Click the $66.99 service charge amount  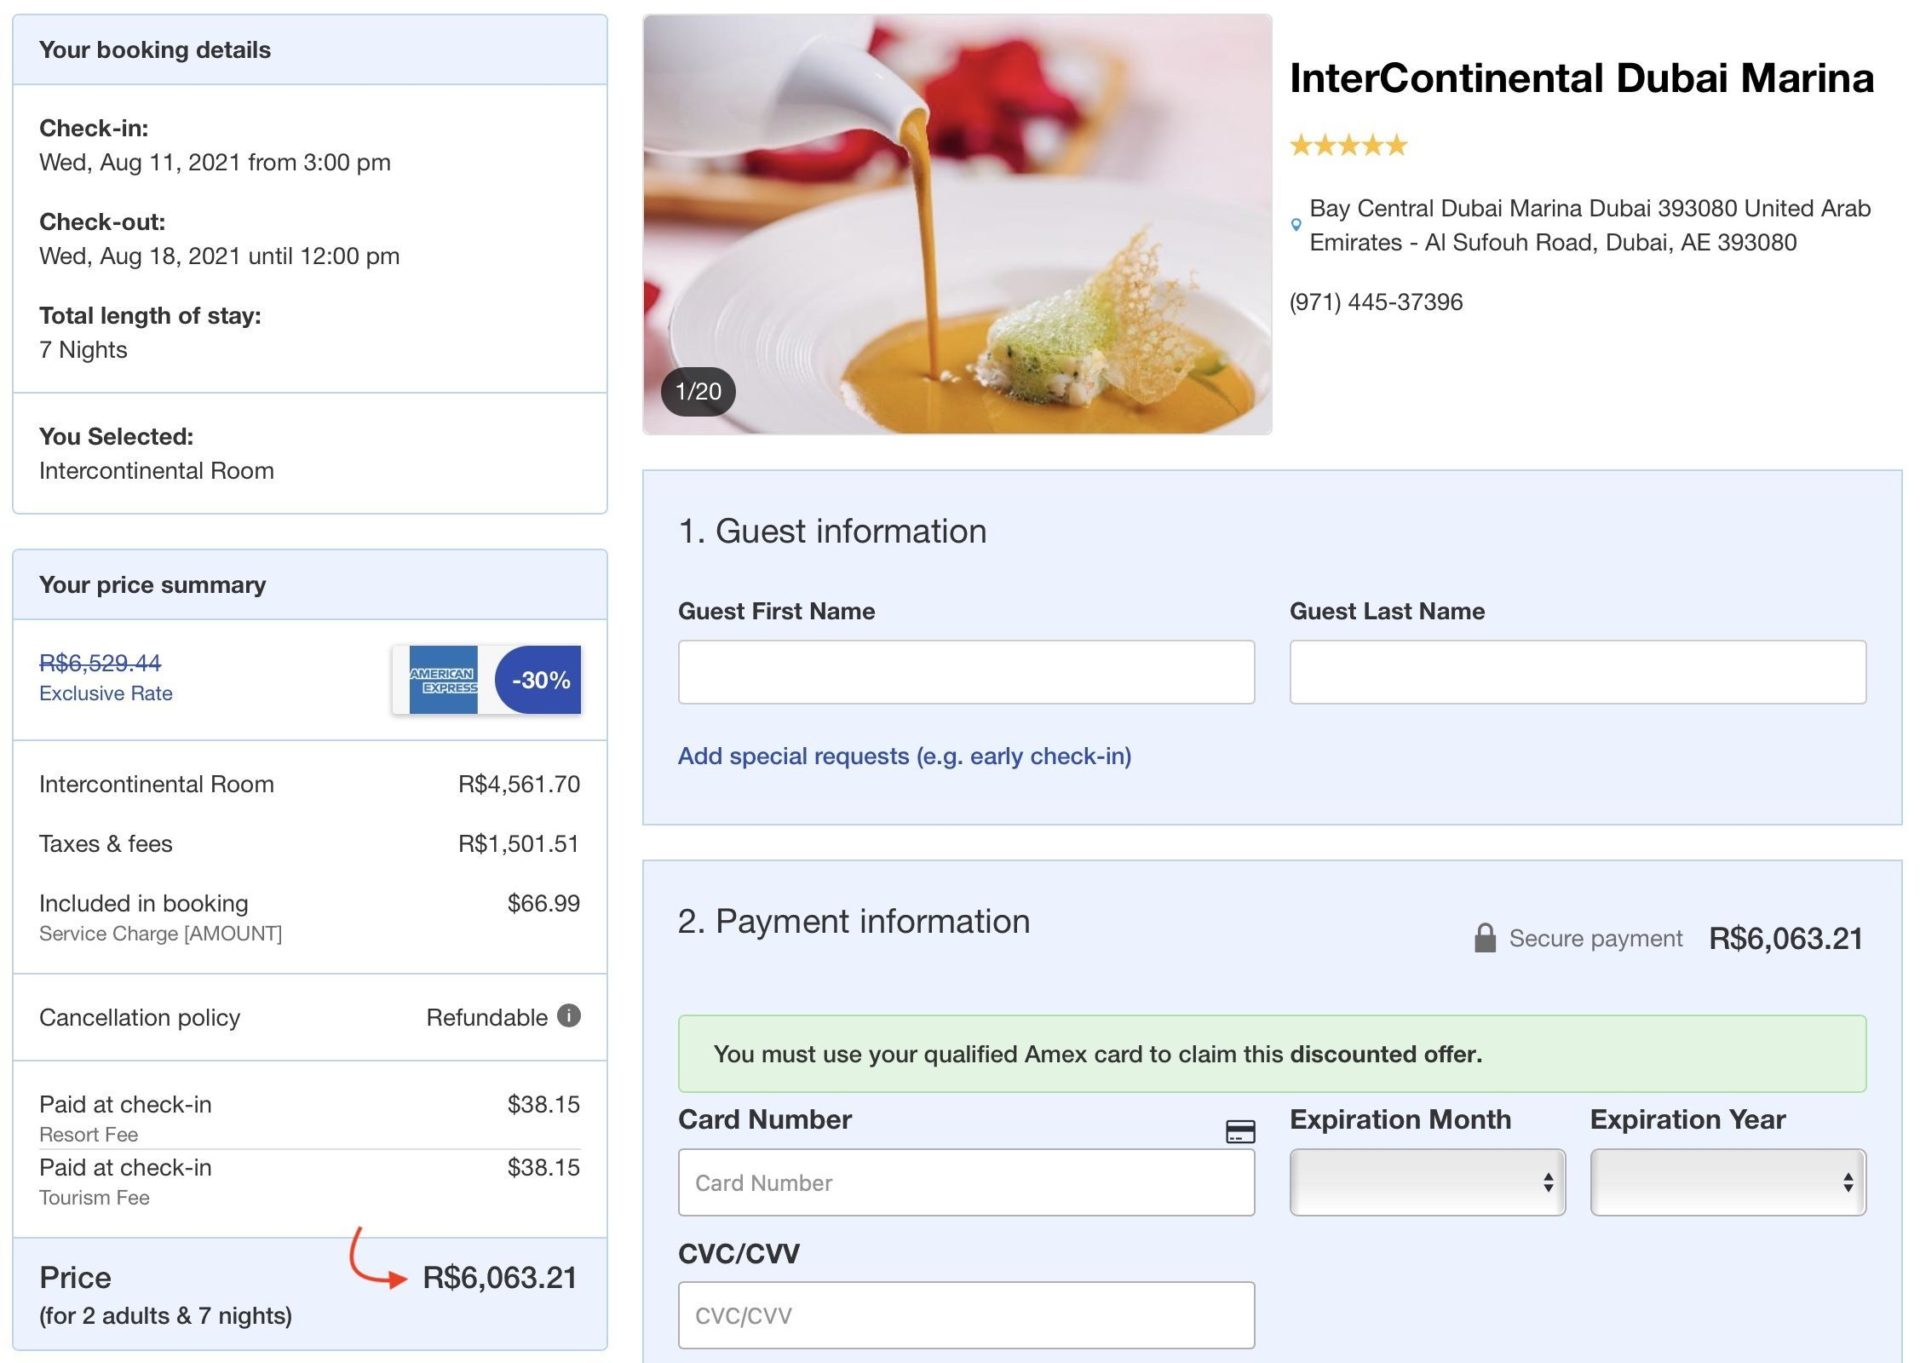click(543, 903)
